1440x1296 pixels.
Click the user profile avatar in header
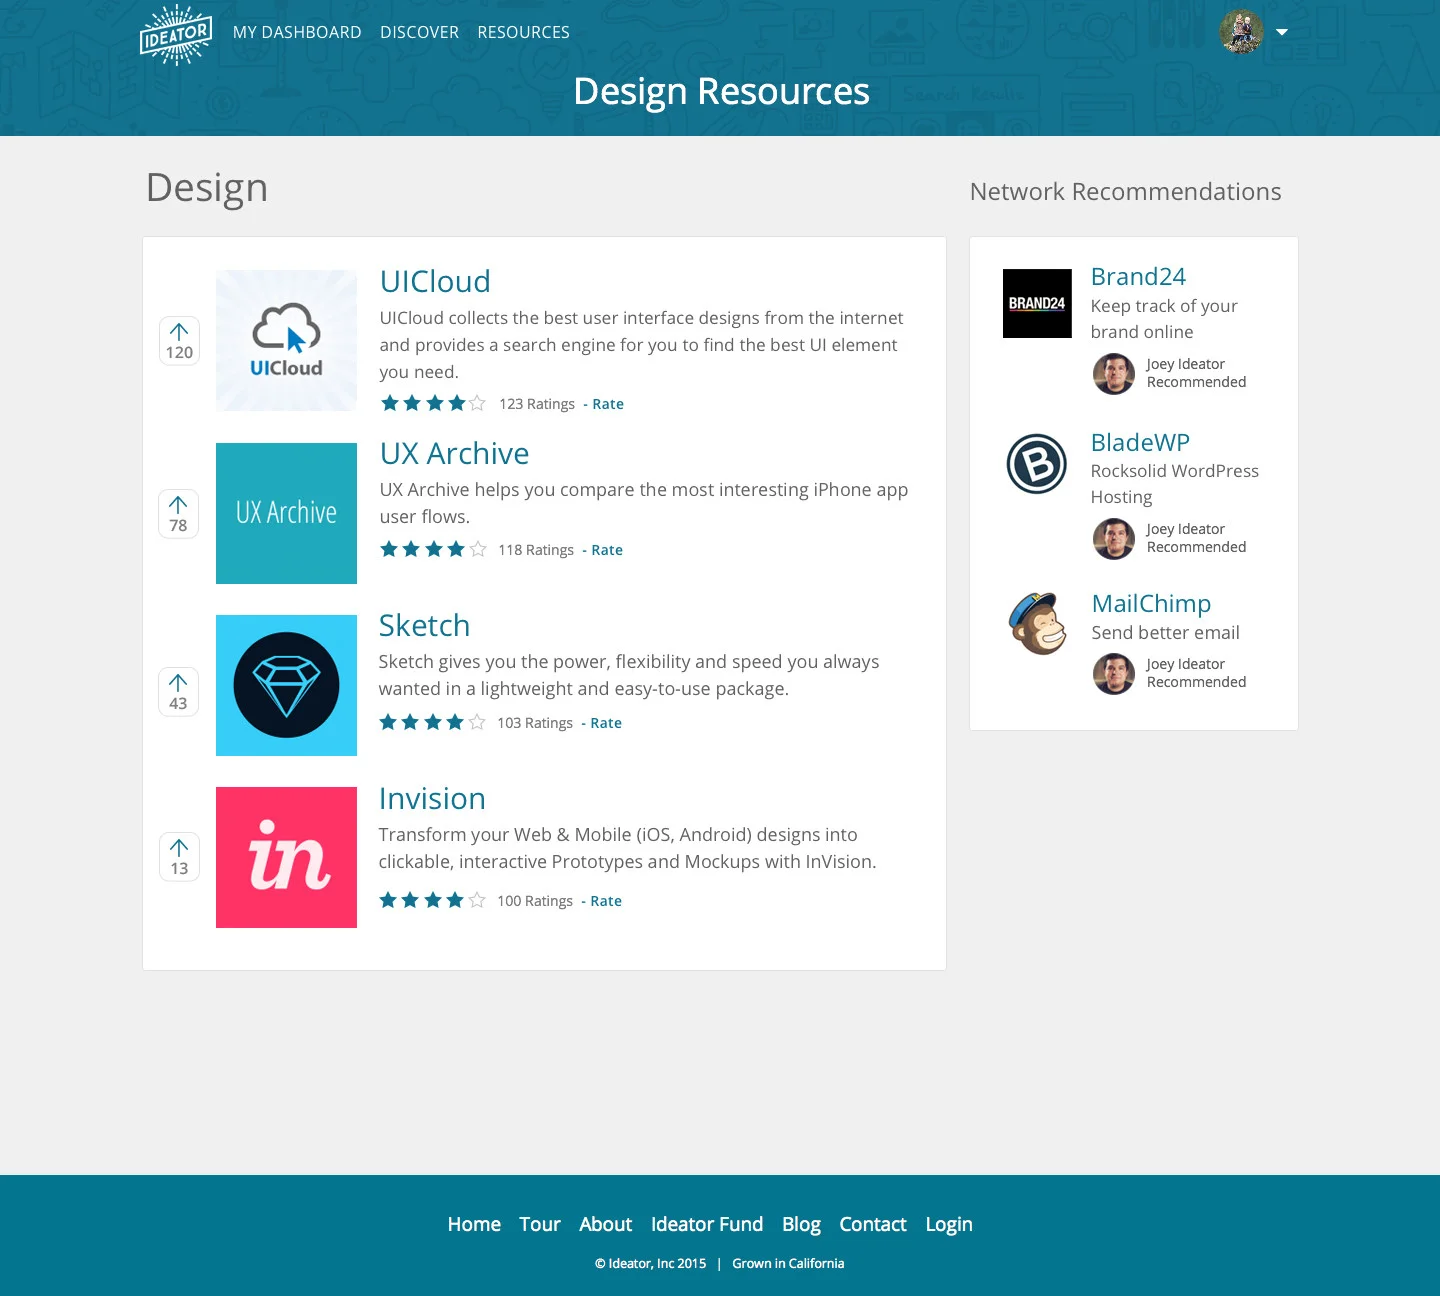(x=1242, y=32)
